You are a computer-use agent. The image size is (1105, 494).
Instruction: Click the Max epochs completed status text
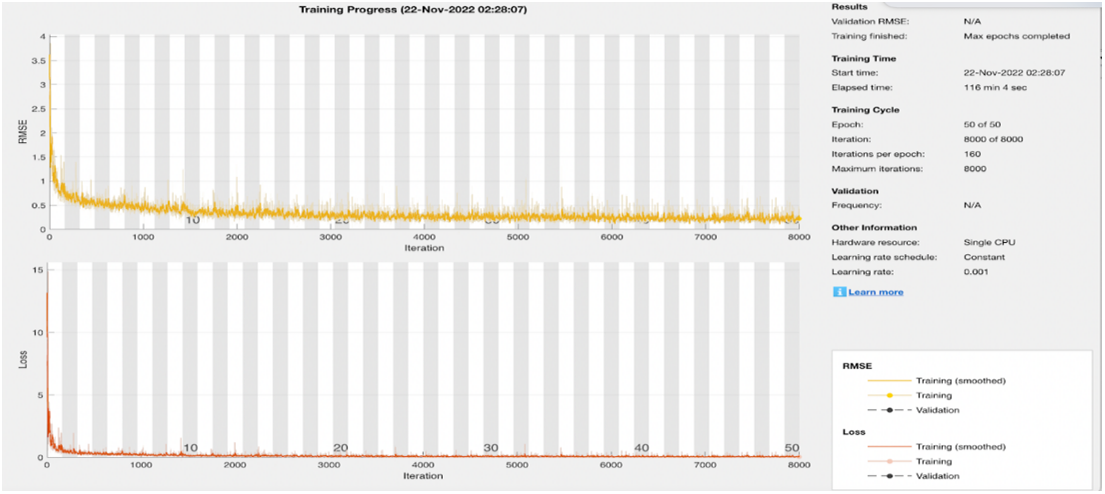click(1016, 35)
